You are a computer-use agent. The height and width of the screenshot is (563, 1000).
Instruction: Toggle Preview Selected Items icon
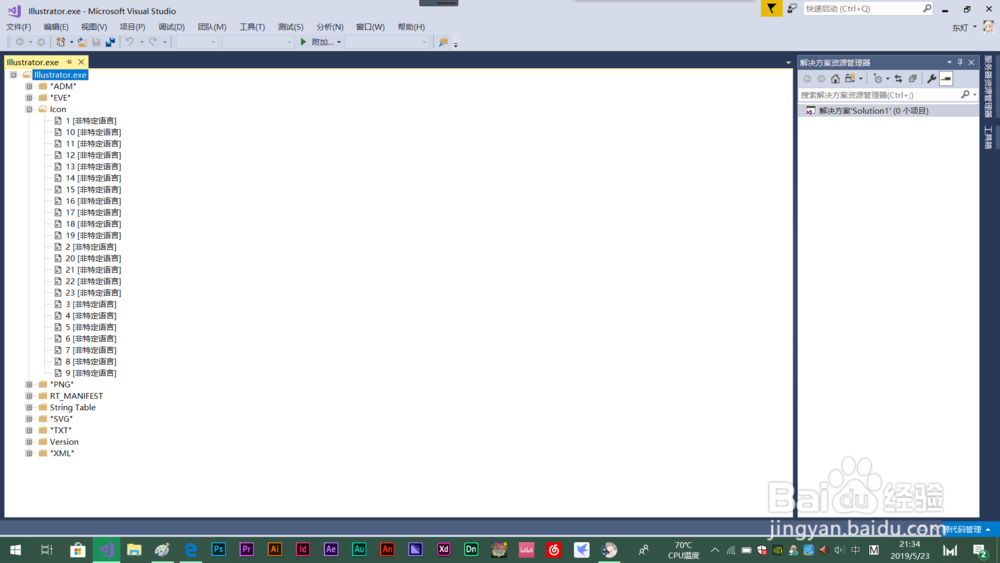[946, 79]
